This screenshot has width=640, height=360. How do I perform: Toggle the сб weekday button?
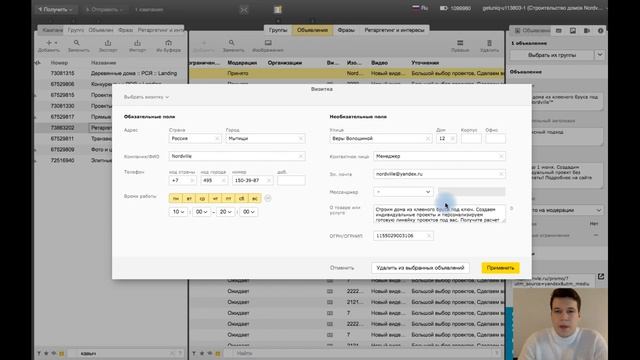(241, 198)
